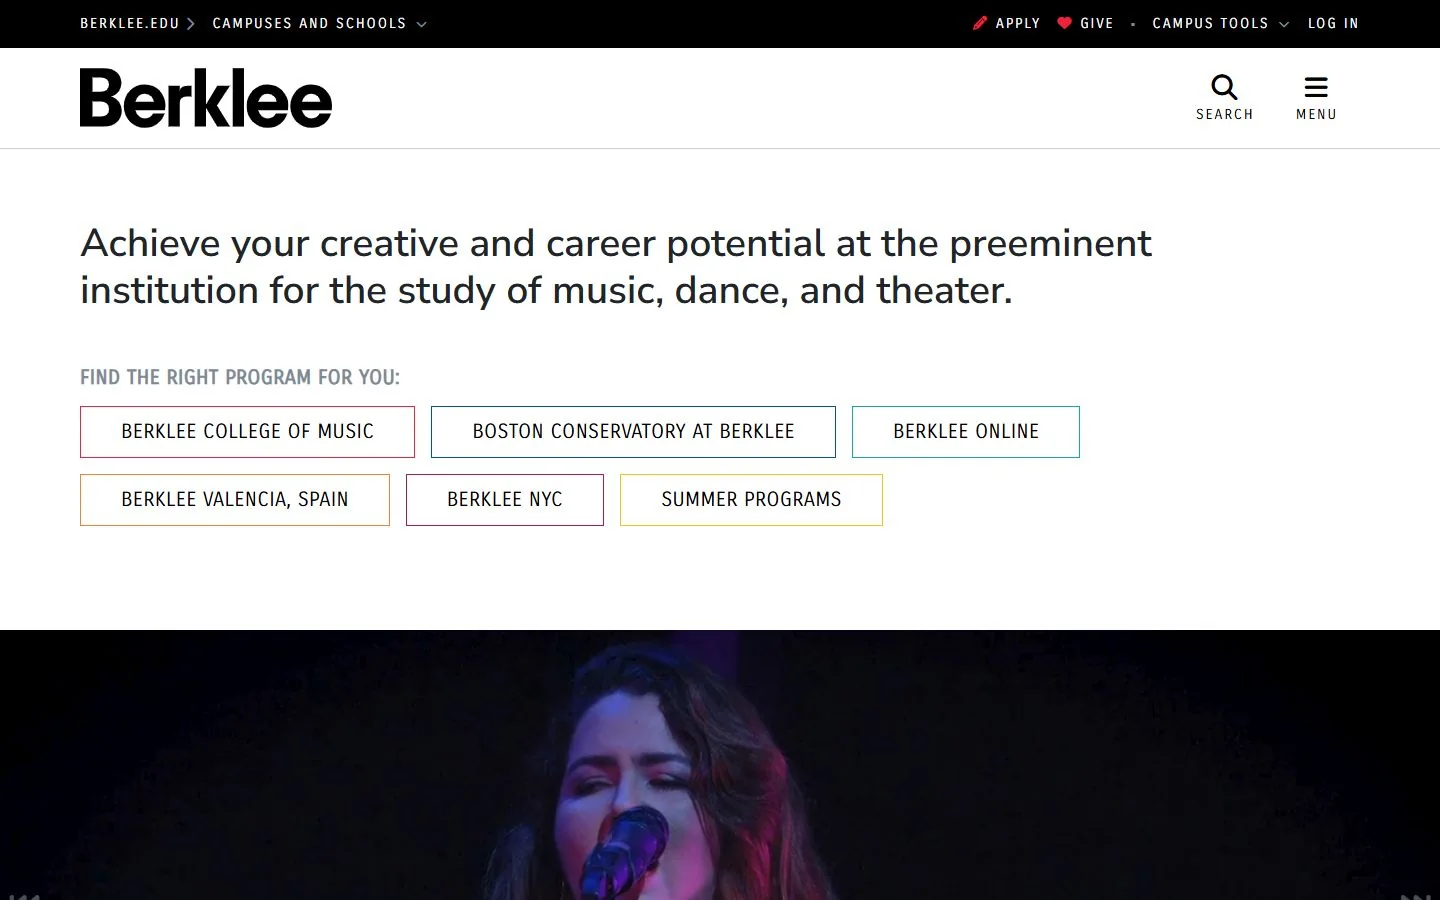Open Berklee Valencia, Spain program
This screenshot has height=900, width=1440.
coord(235,500)
